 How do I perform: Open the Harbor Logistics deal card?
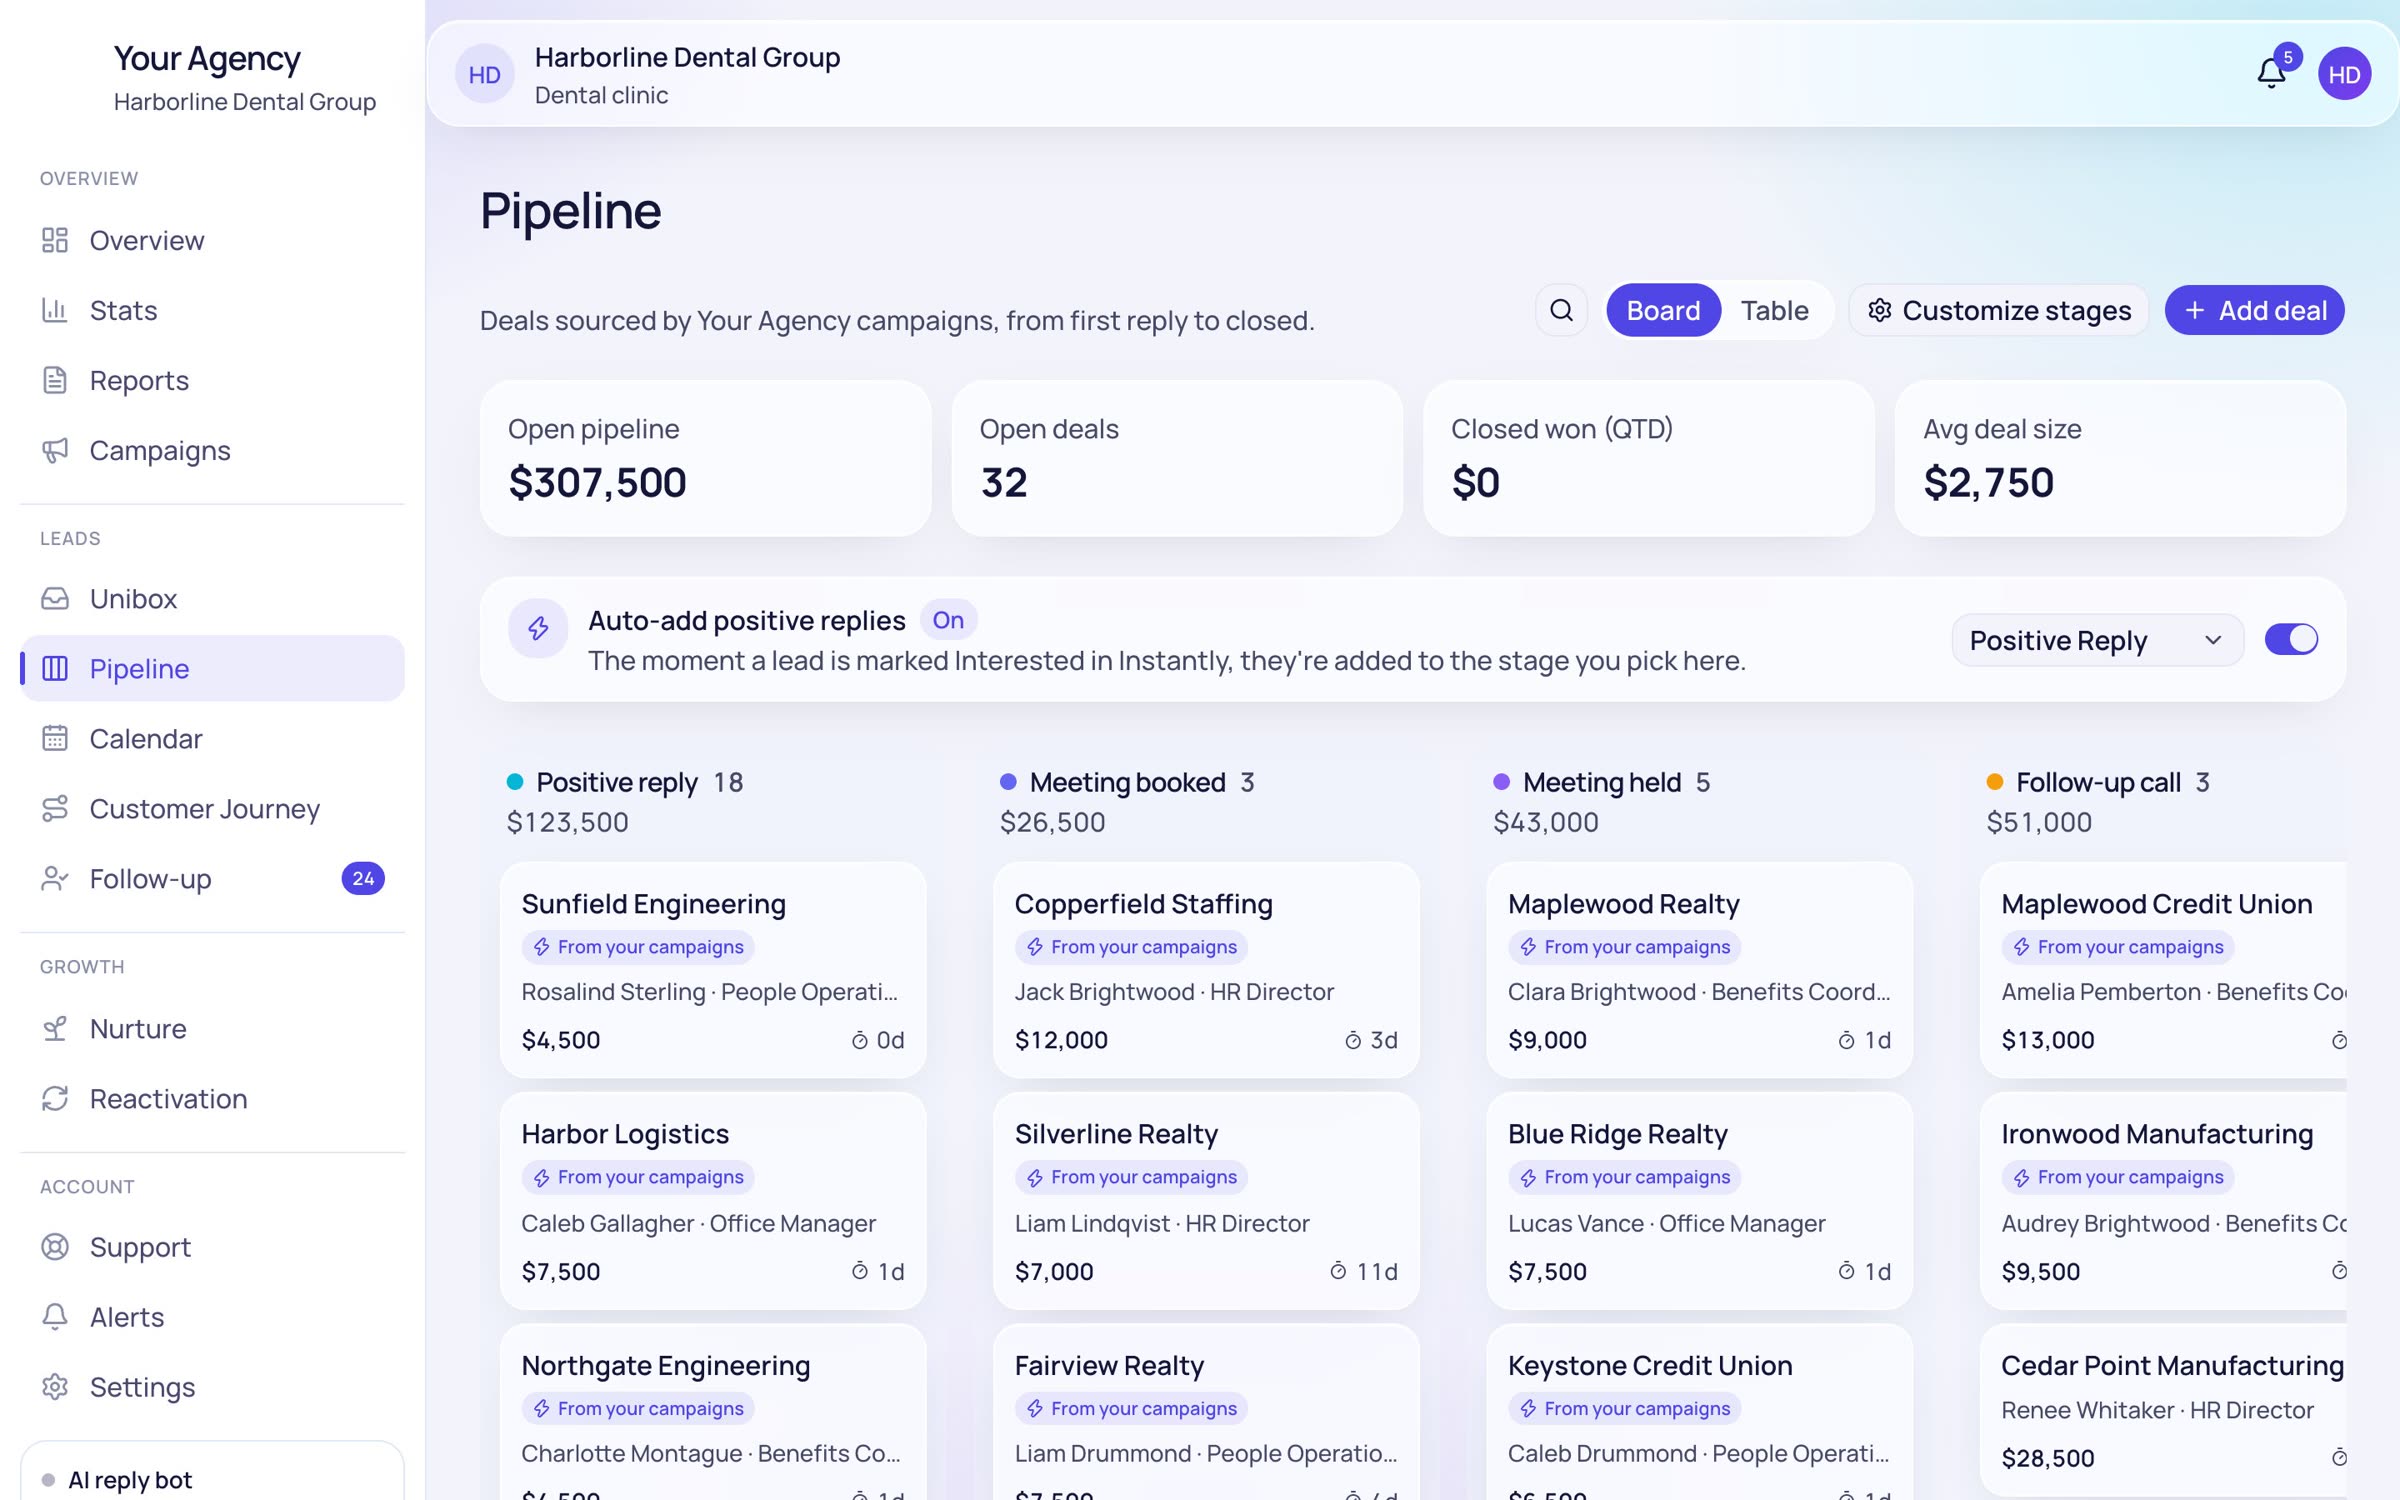click(x=713, y=1201)
